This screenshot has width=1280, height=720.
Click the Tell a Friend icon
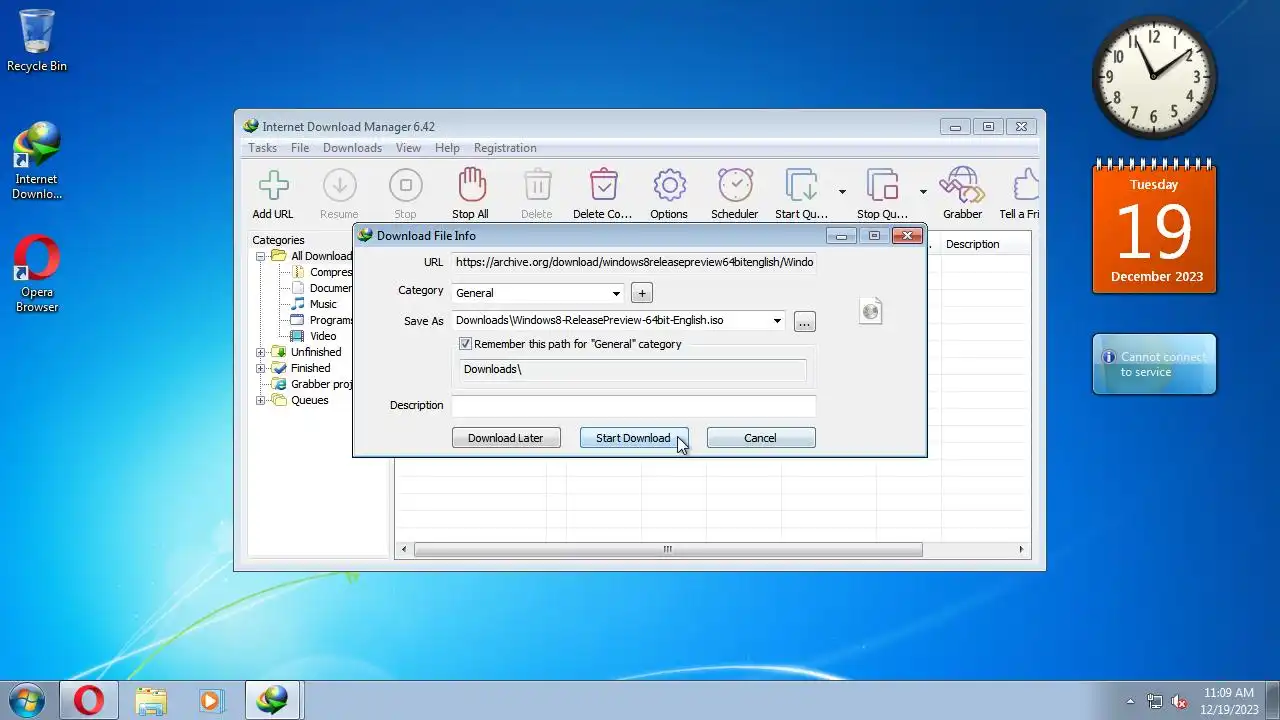[1026, 186]
